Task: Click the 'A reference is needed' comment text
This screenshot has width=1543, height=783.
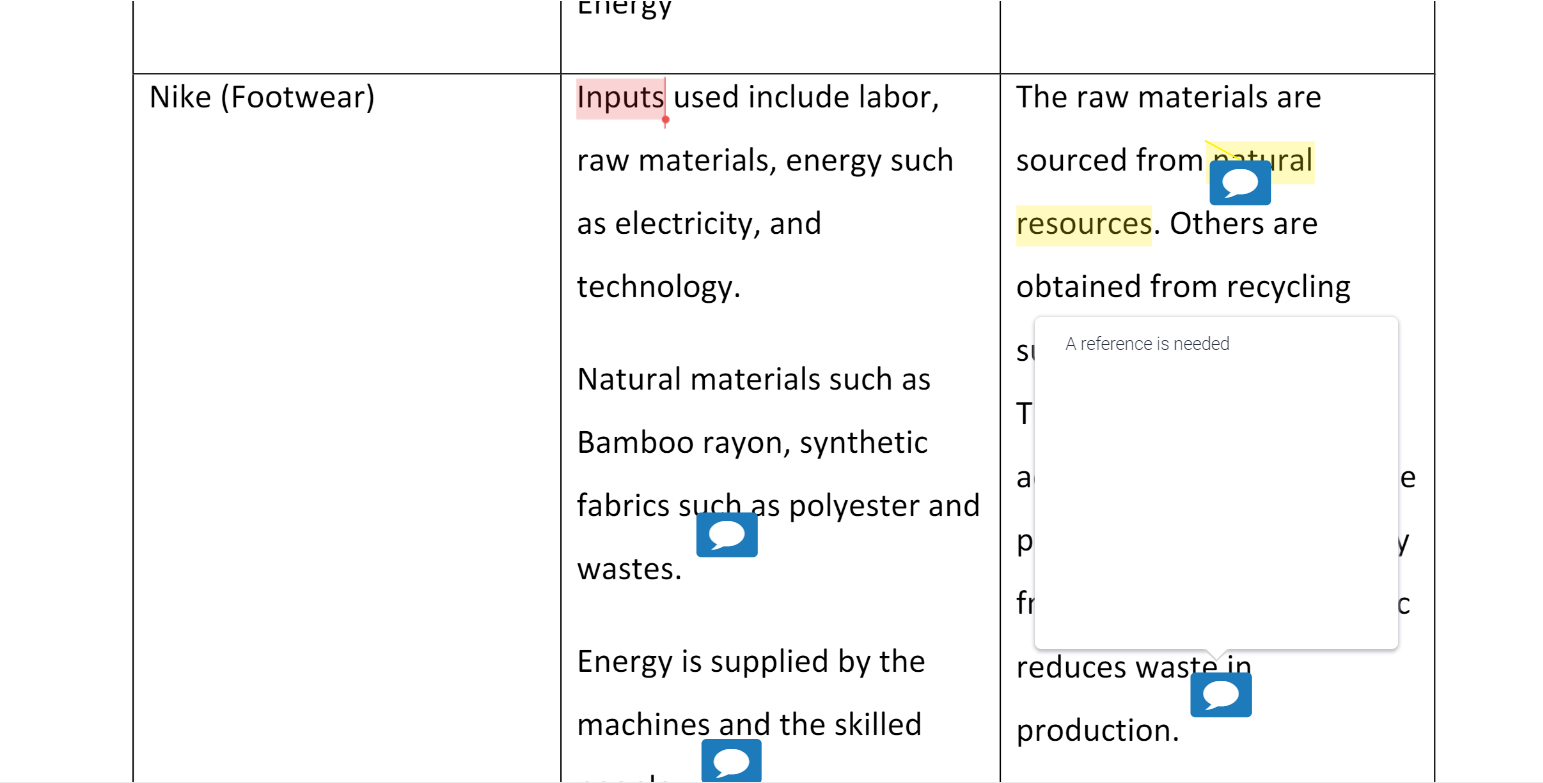Action: click(1147, 344)
